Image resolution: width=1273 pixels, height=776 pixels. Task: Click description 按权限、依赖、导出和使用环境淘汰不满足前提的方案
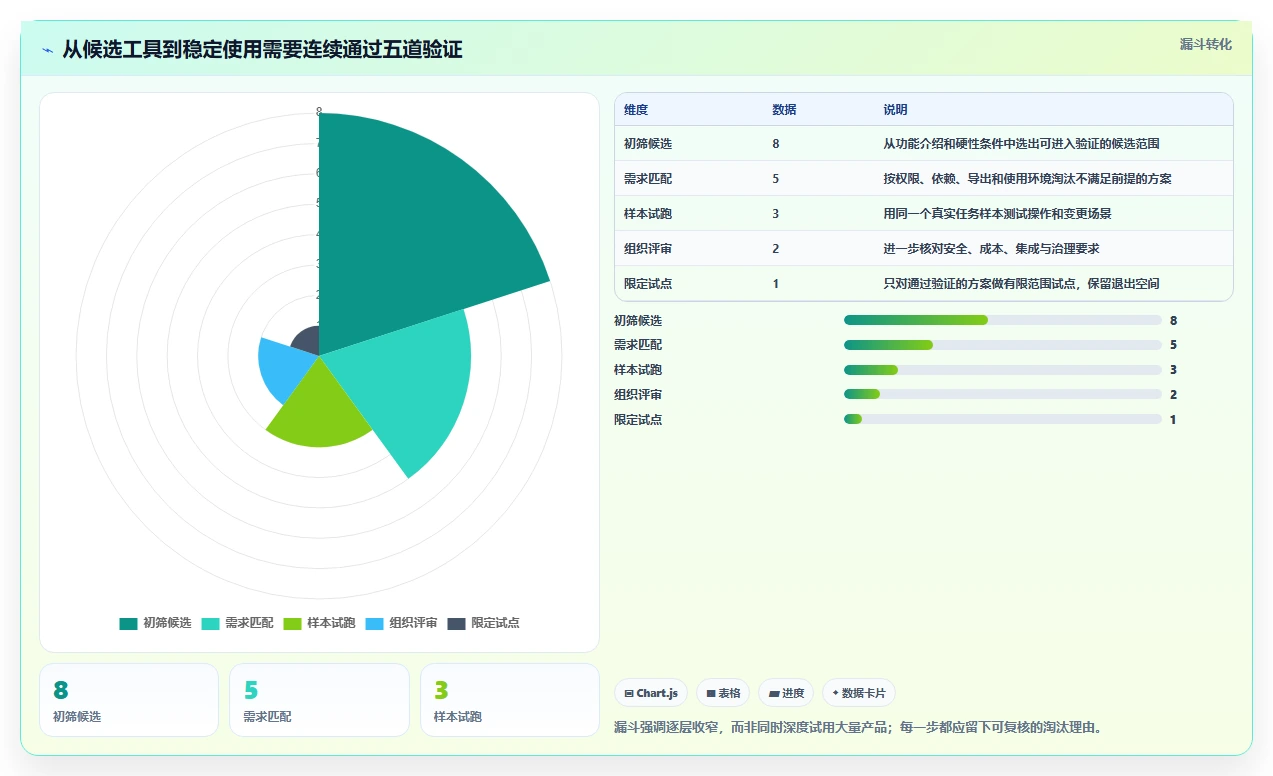[x=1027, y=179]
